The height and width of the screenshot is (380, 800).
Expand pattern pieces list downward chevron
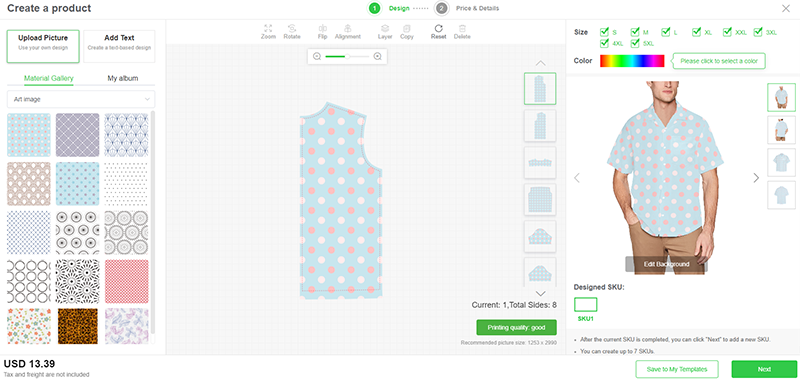(540, 293)
